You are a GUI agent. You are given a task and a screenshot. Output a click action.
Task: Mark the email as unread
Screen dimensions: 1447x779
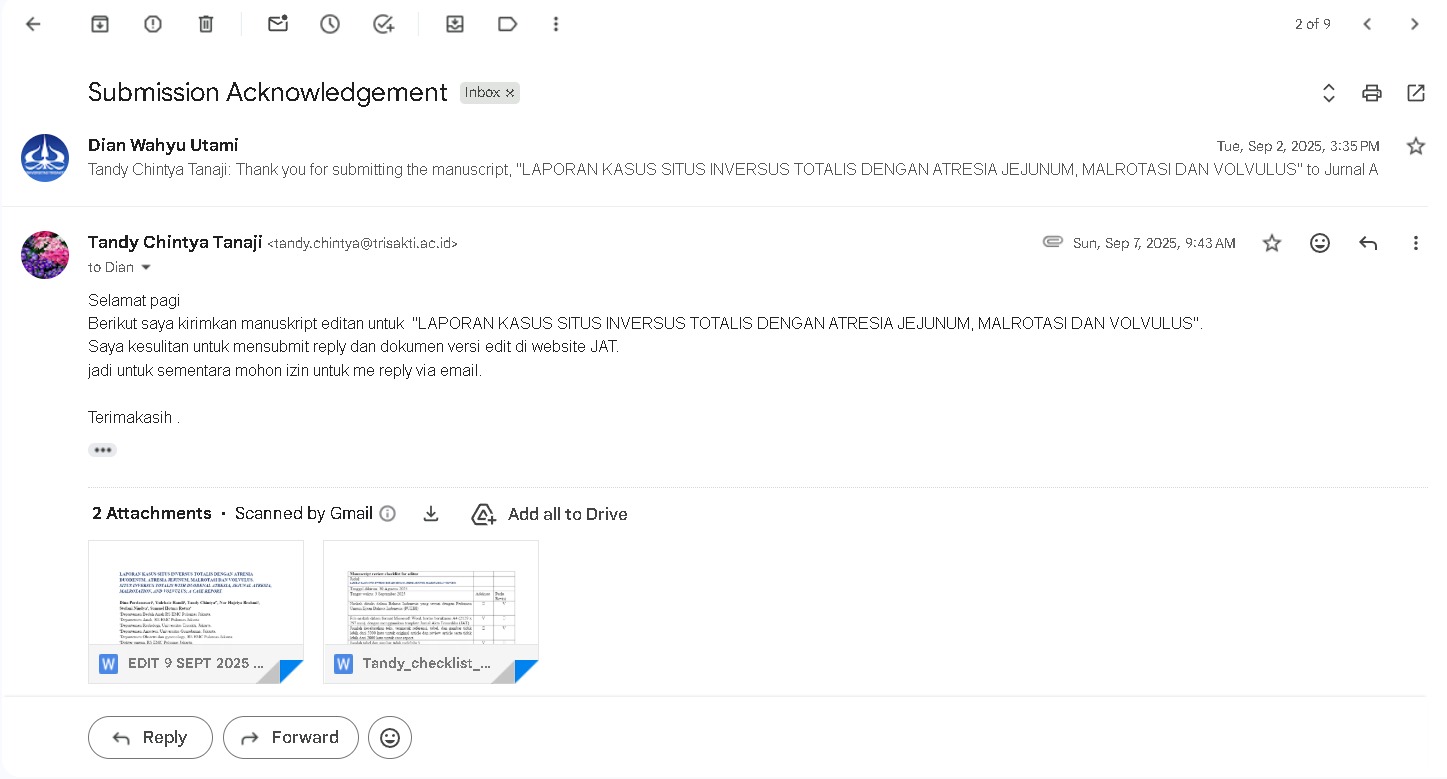[x=278, y=24]
